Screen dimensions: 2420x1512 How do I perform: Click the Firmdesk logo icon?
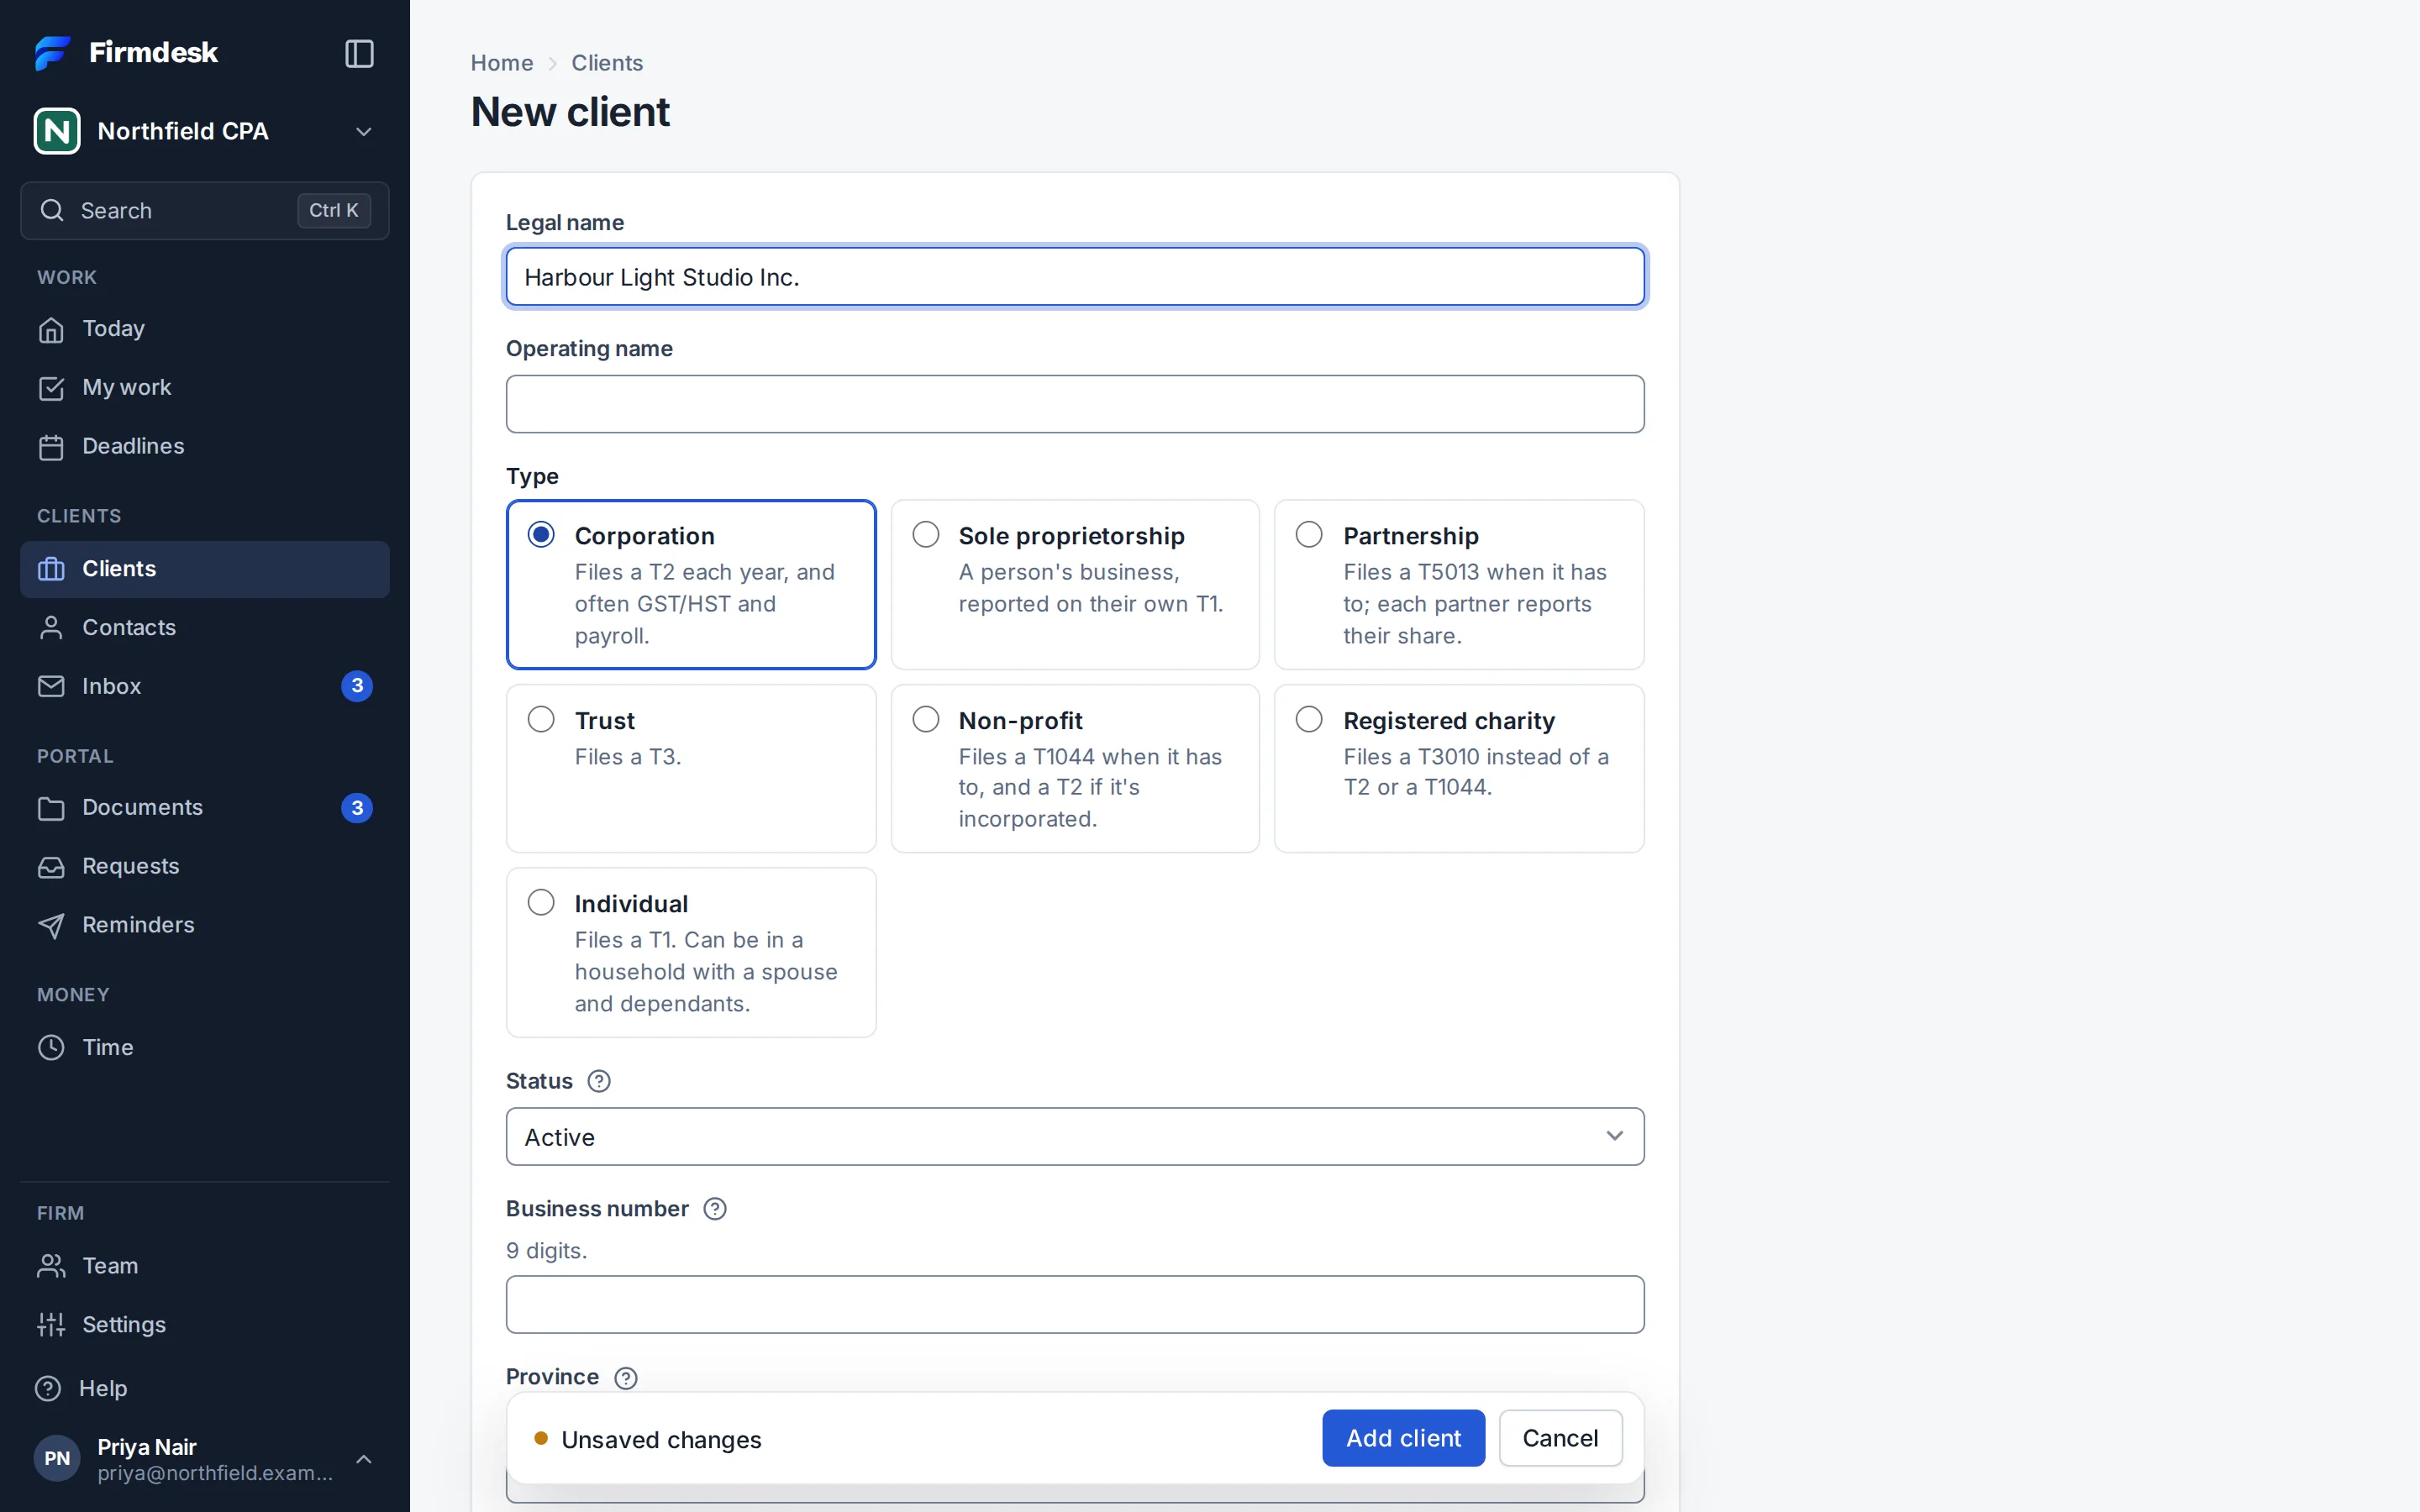tap(52, 53)
